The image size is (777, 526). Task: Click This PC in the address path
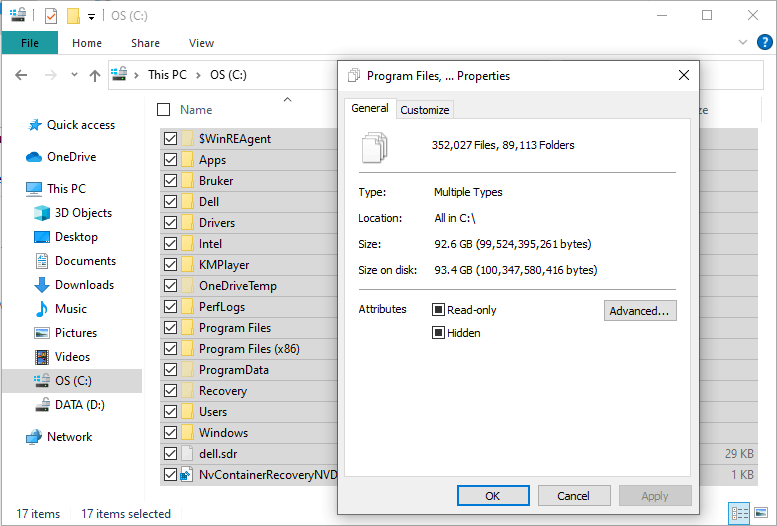(167, 75)
